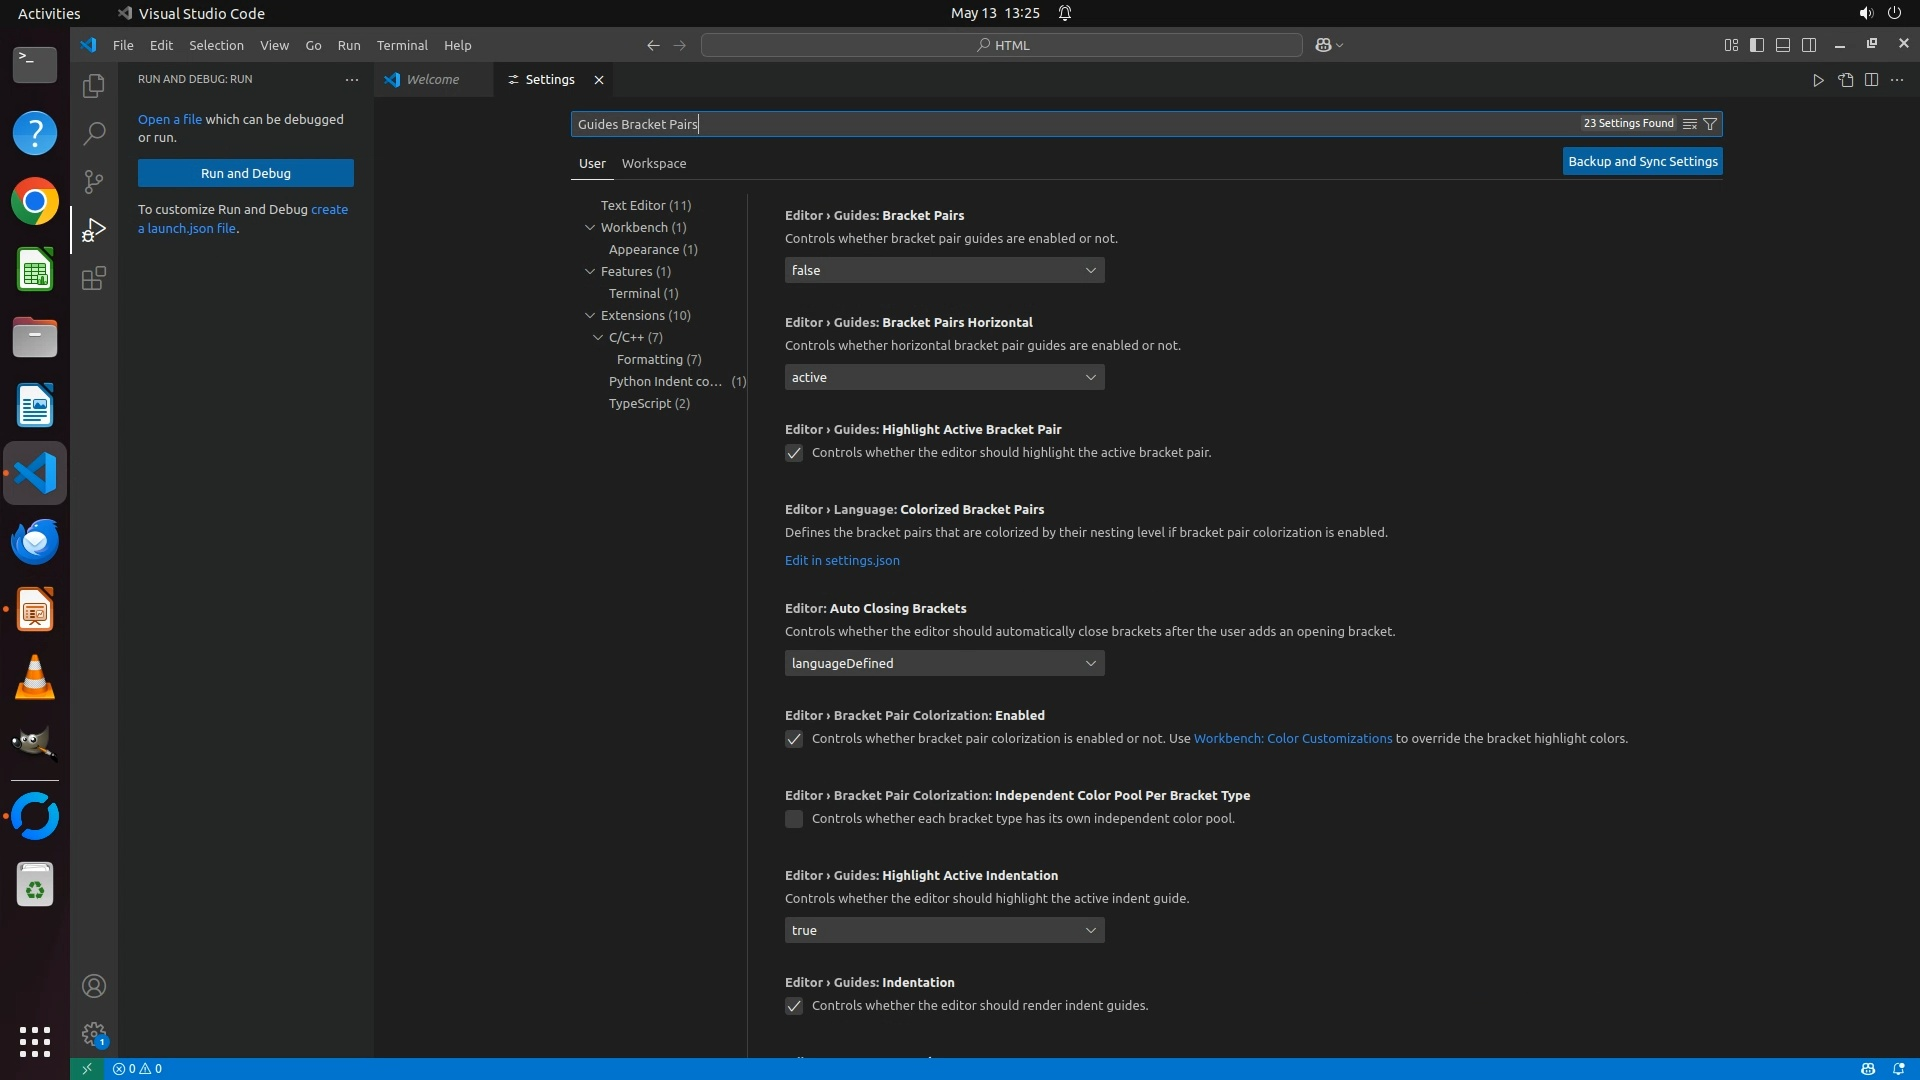Enable Independent Color Pool Per Bracket Type
Viewport: 1920px width, 1080px height.
794,819
